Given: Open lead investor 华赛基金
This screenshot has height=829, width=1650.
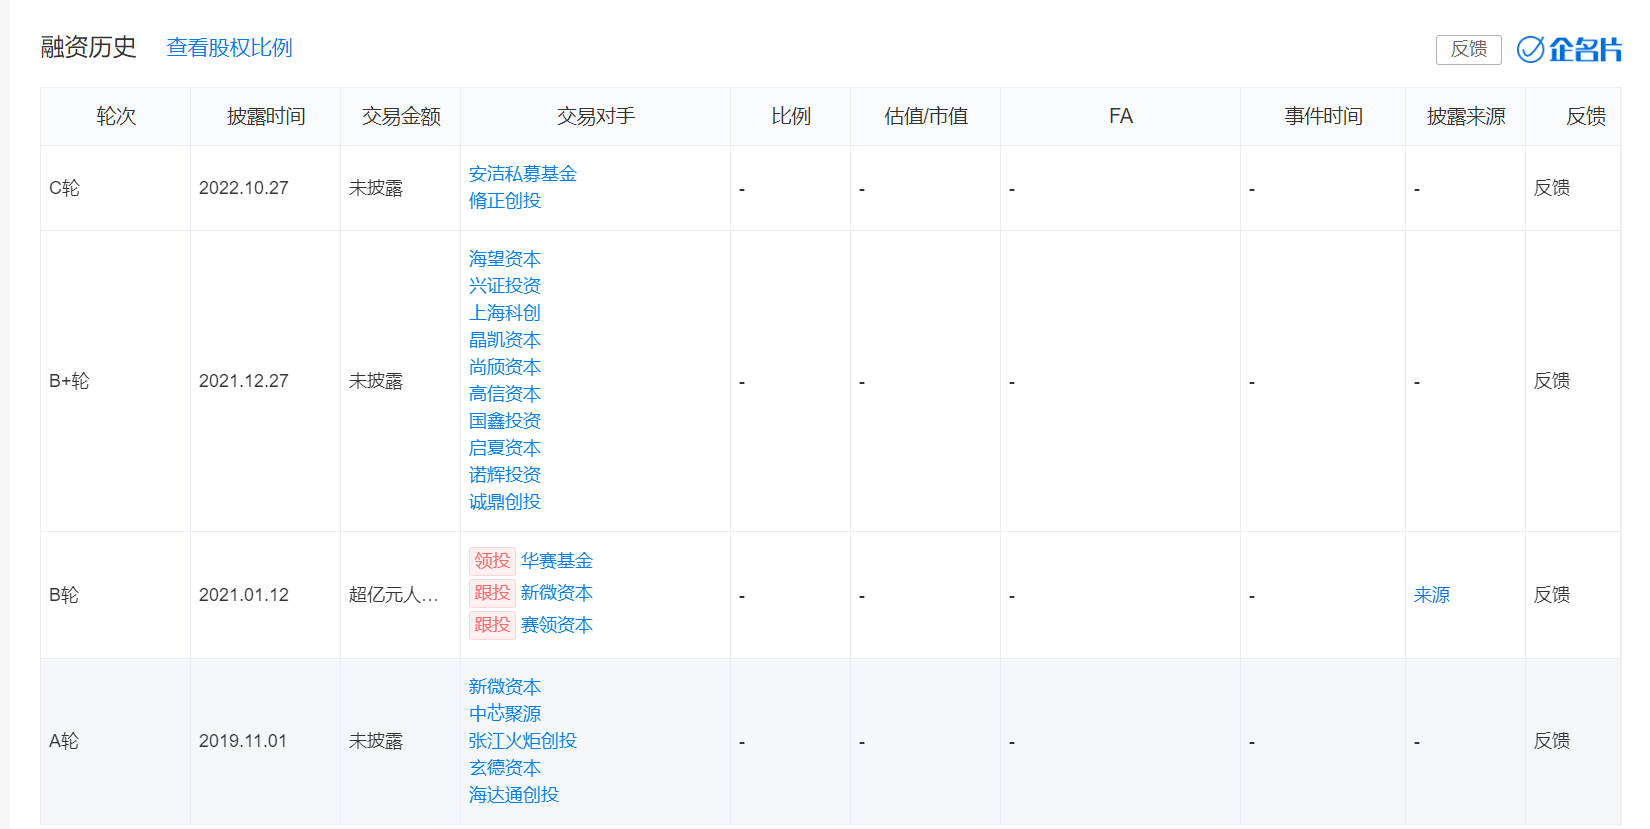Looking at the screenshot, I should tap(557, 561).
